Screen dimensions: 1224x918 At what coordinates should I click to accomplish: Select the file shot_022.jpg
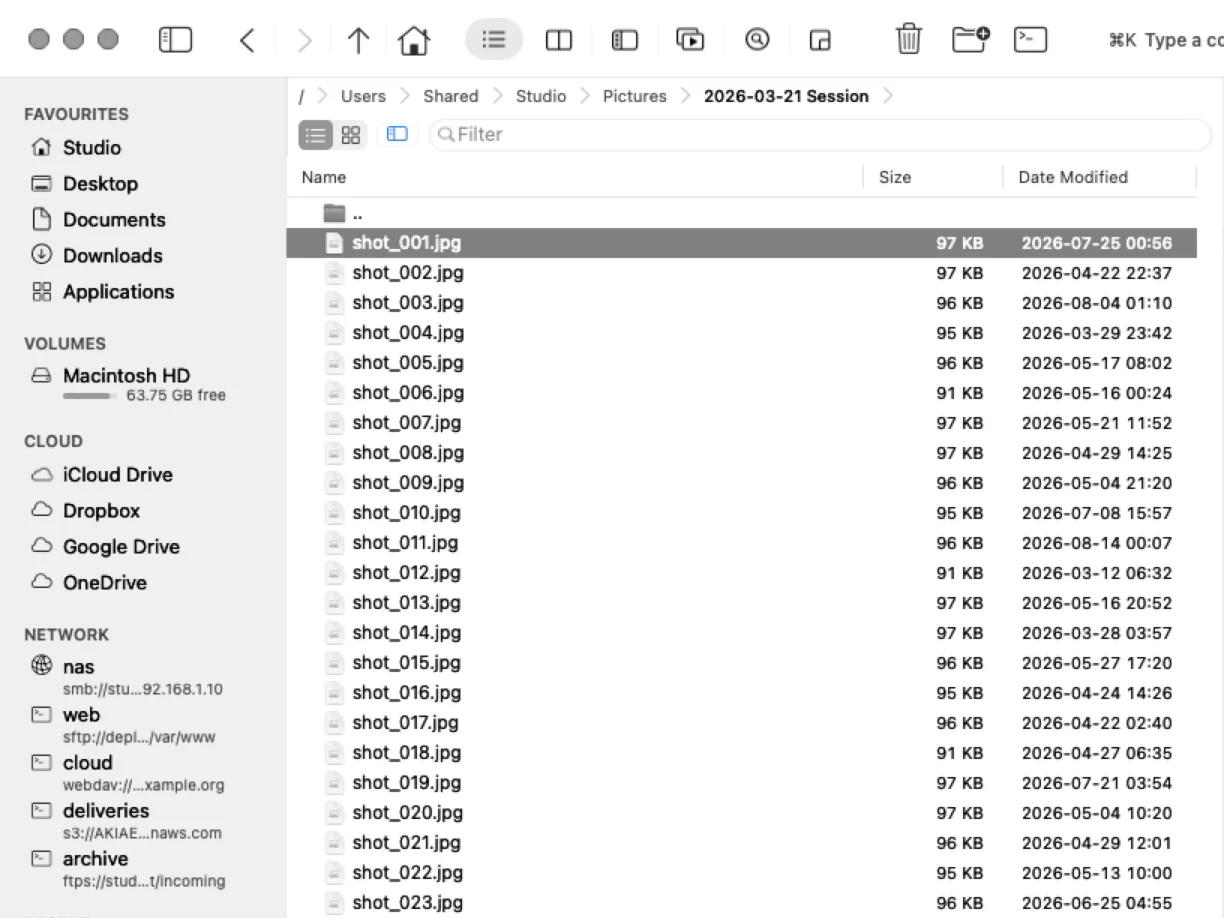pos(741,873)
